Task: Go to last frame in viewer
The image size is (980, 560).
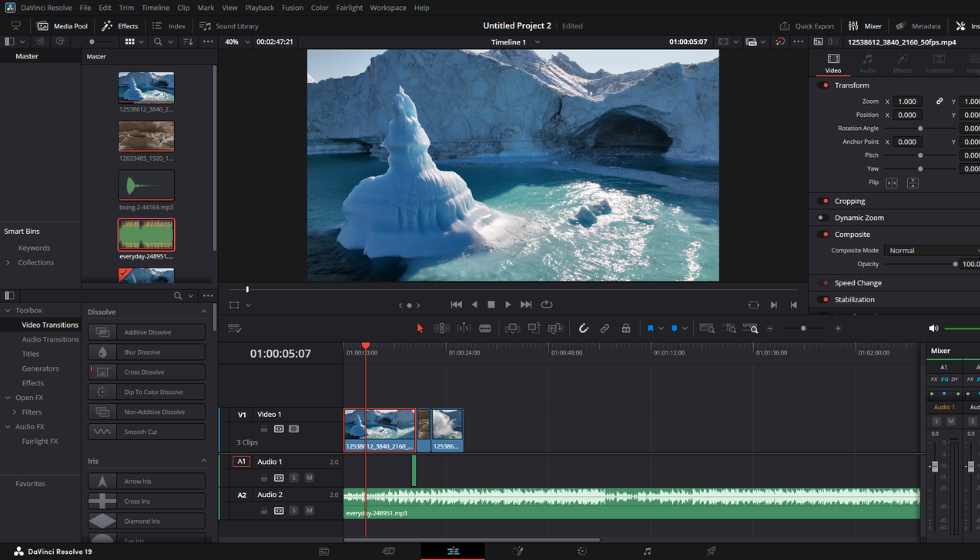Action: click(526, 304)
